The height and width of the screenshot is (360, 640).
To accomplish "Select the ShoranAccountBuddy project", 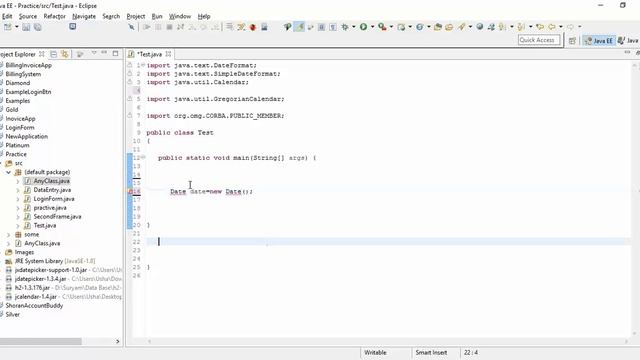I will tap(34, 306).
